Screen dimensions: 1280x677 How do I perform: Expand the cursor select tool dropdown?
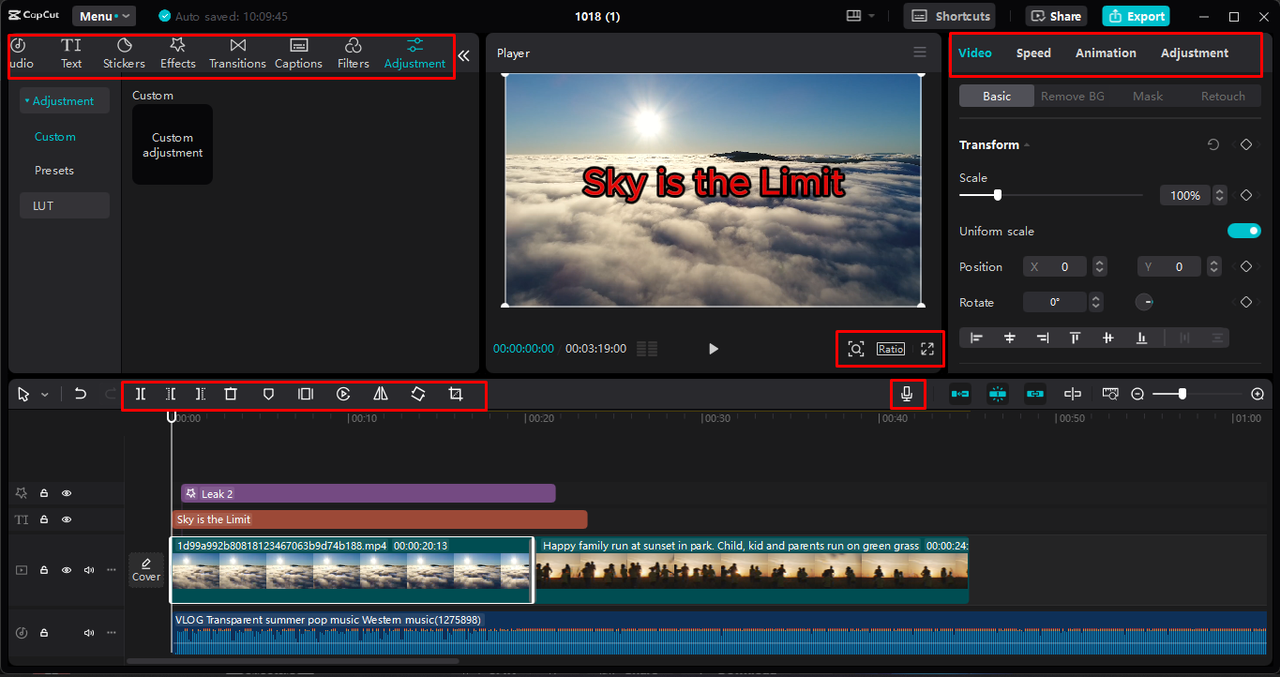[45, 395]
